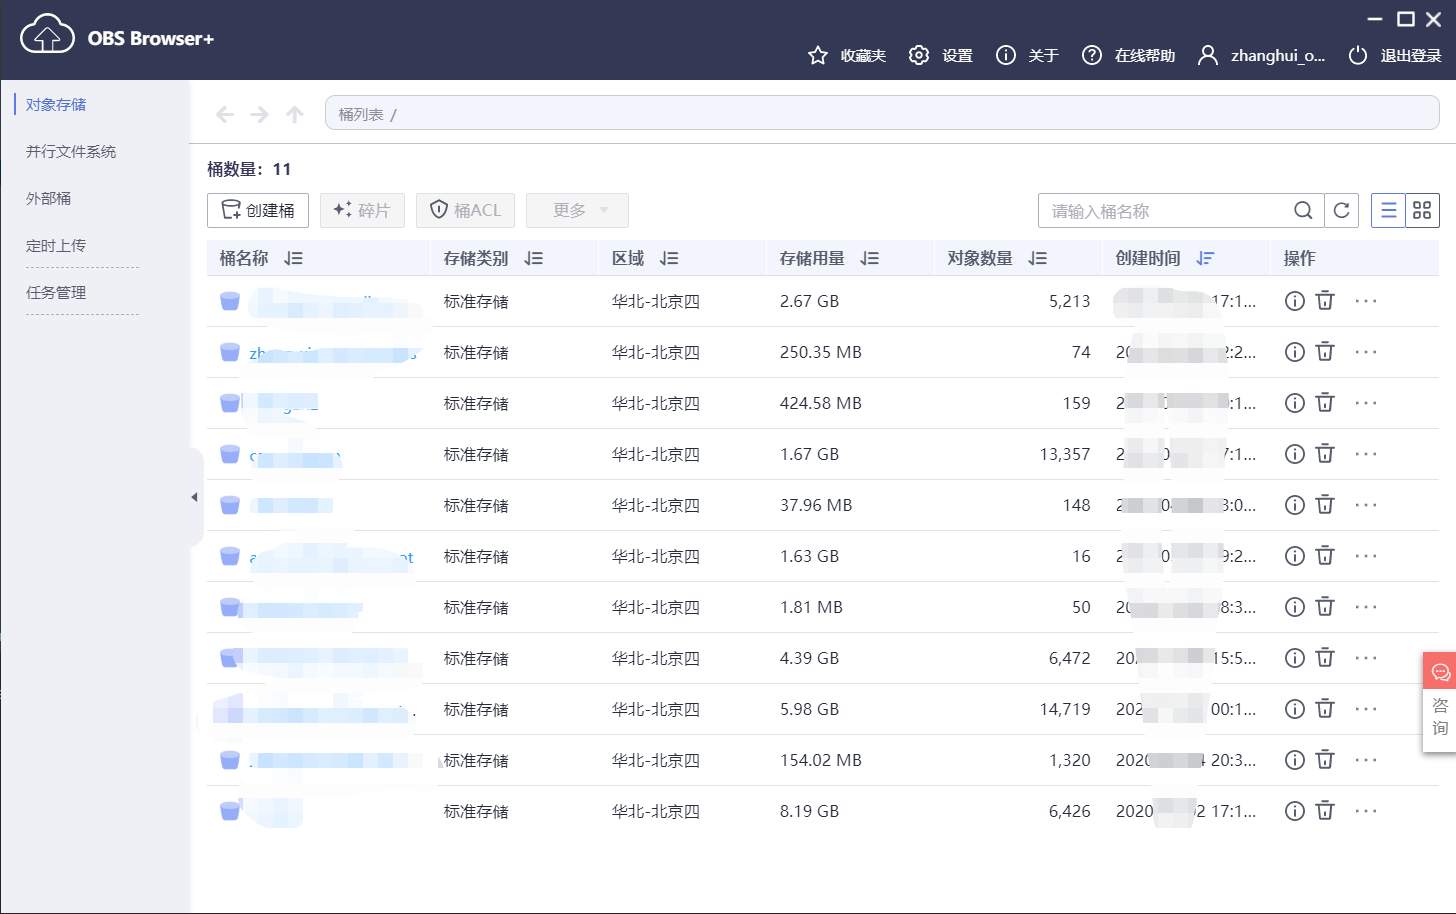This screenshot has height=914, width=1456.
Task: Click the 碎片 fragments button
Action: [362, 210]
